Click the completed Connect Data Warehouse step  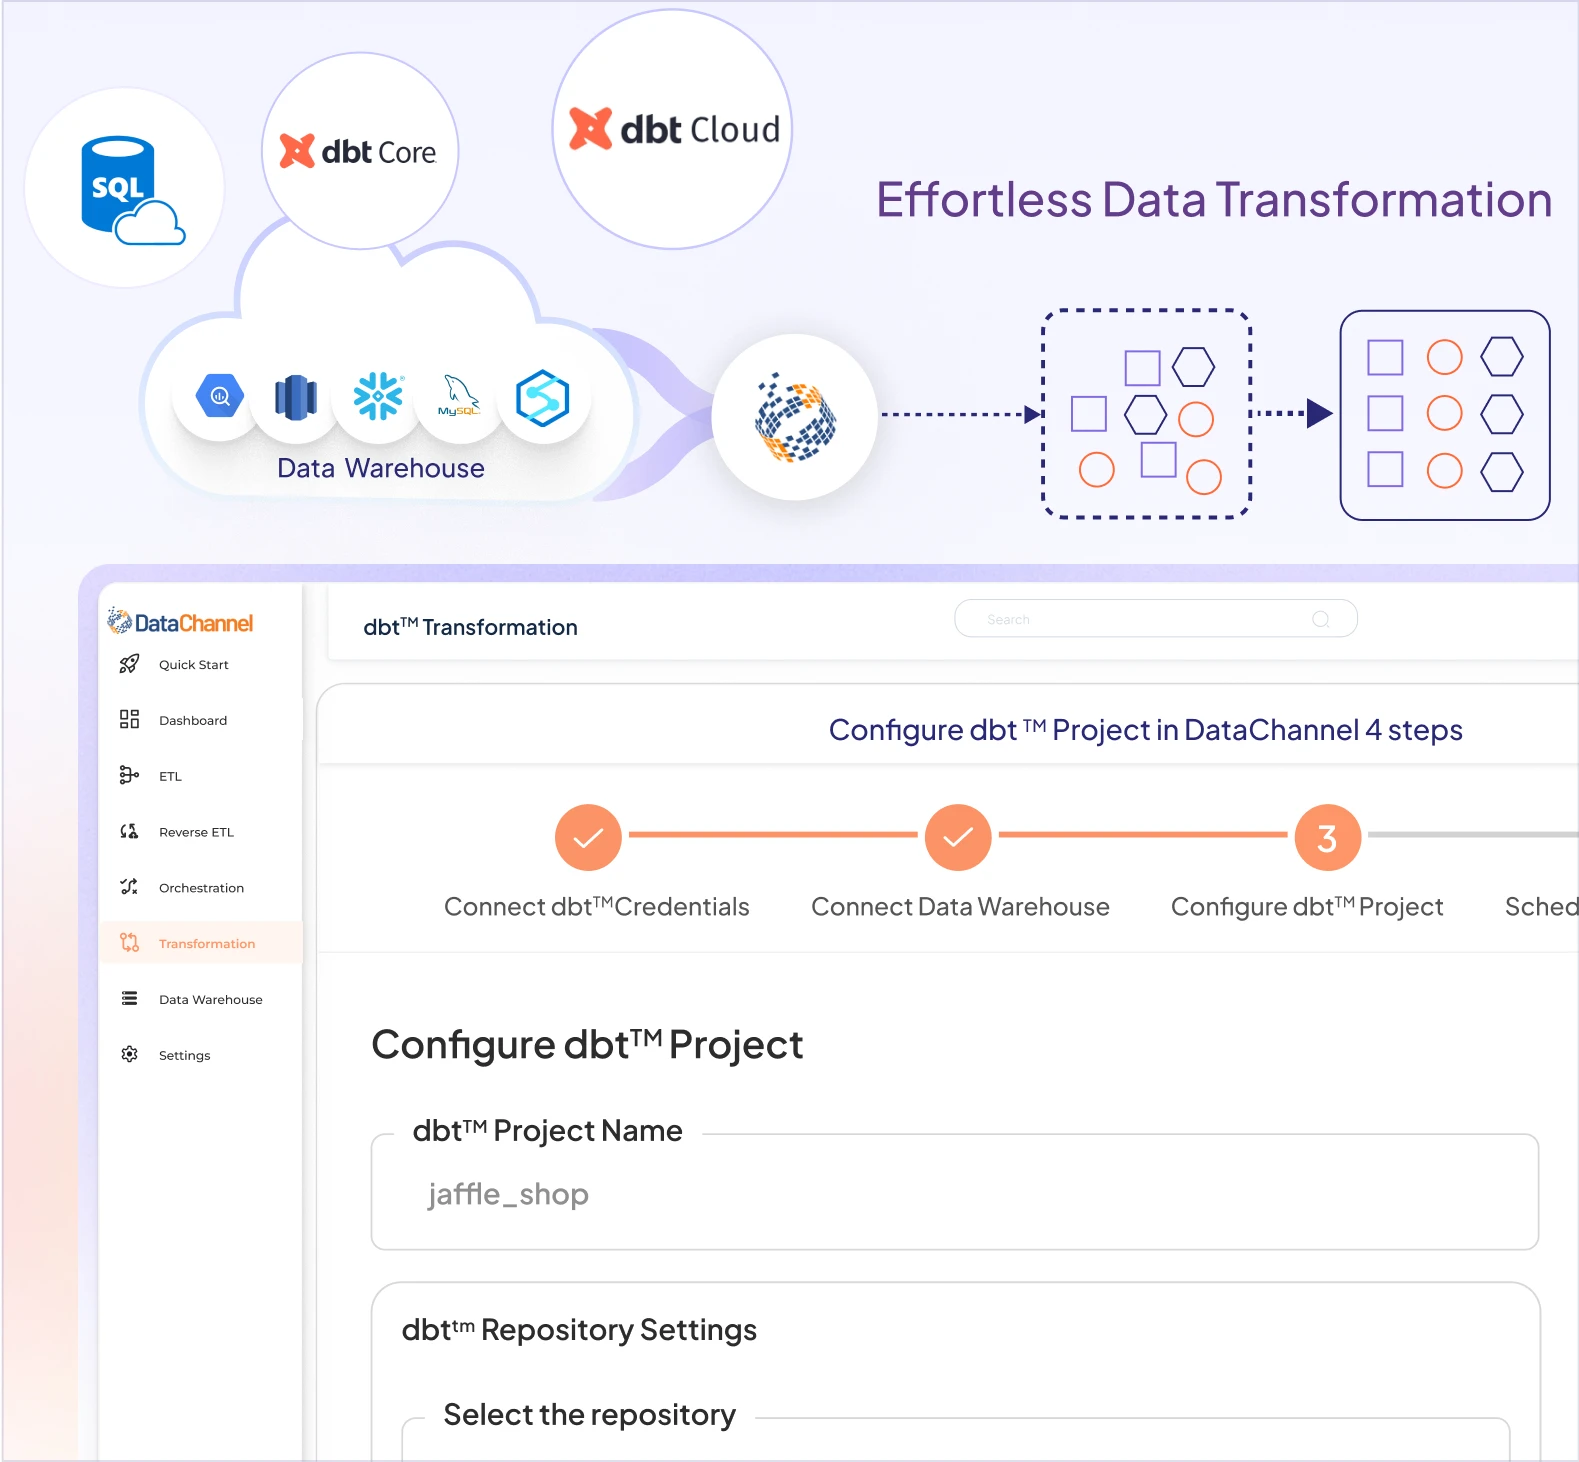click(x=958, y=837)
